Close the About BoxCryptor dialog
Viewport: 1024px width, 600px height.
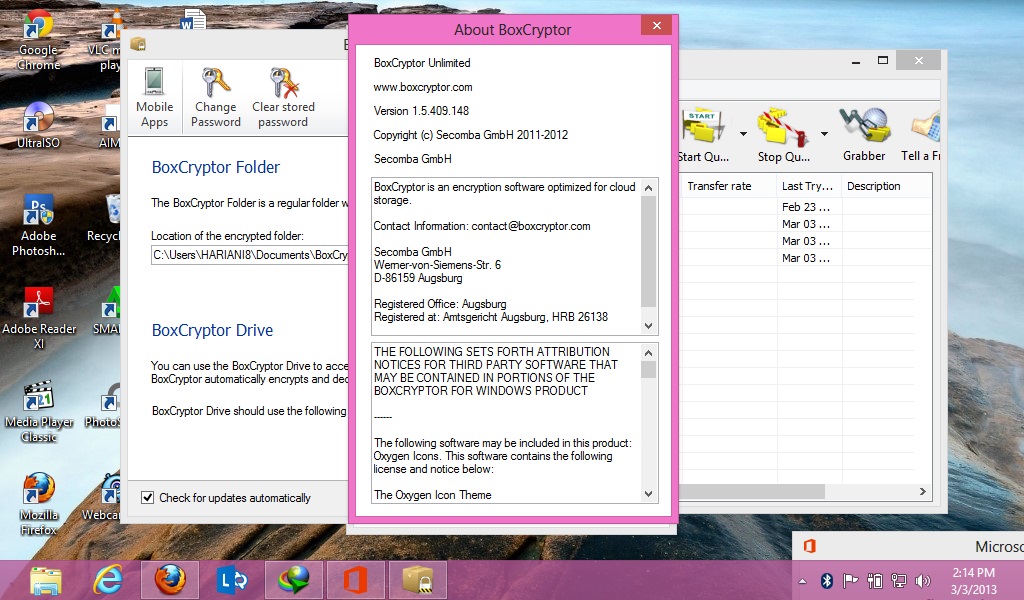point(657,25)
